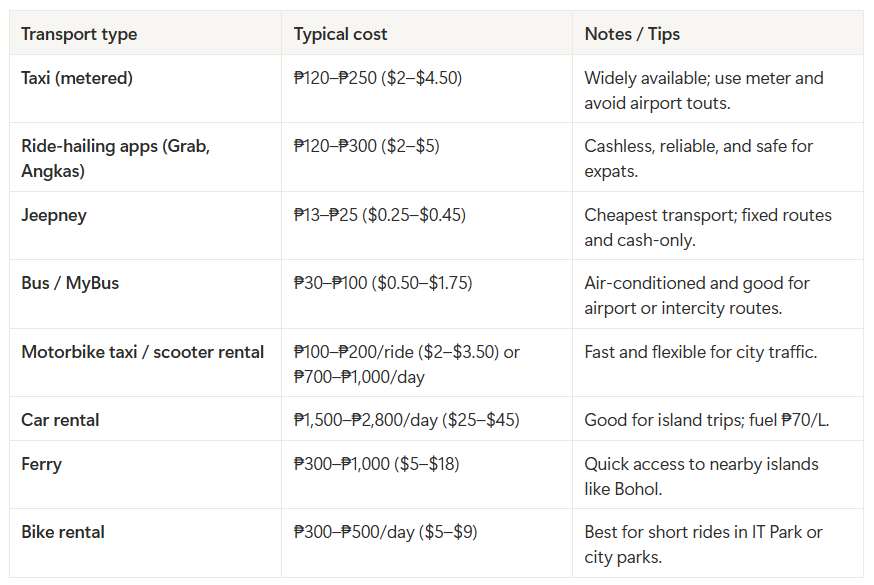Click the ₱120–₱250 taxi cost cell
The image size is (874, 585).
pyautogui.click(x=377, y=78)
